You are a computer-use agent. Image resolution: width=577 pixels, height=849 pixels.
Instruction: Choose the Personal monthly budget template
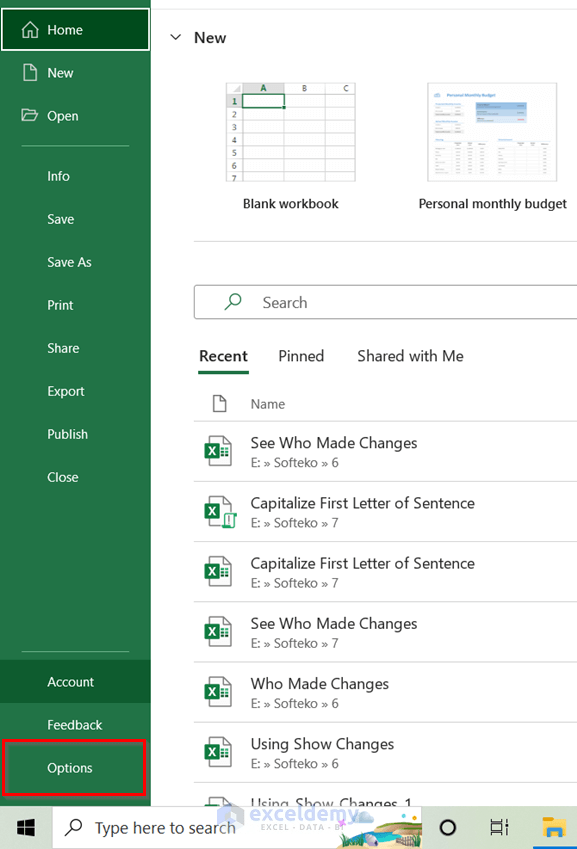click(x=492, y=131)
